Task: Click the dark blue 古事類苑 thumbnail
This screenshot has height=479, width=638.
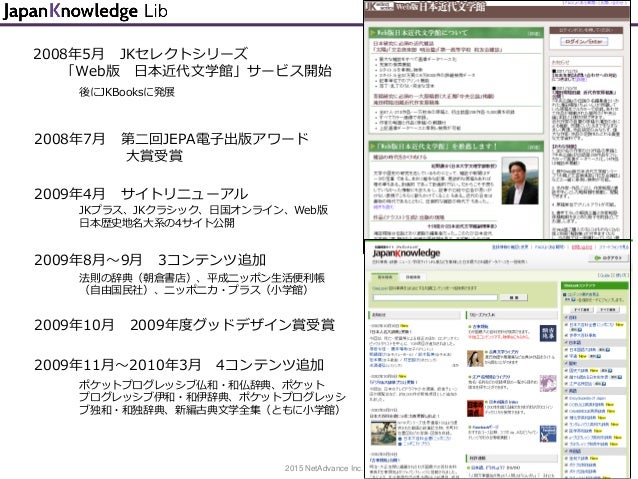Action: click(548, 333)
